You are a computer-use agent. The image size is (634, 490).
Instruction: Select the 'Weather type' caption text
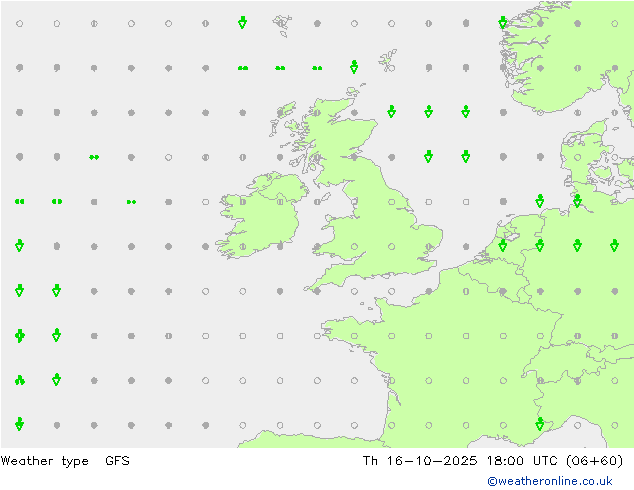coord(44,461)
